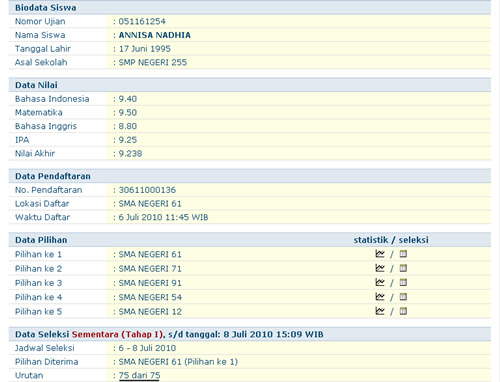Click the '75 dari 75' ranking link

click(x=139, y=376)
